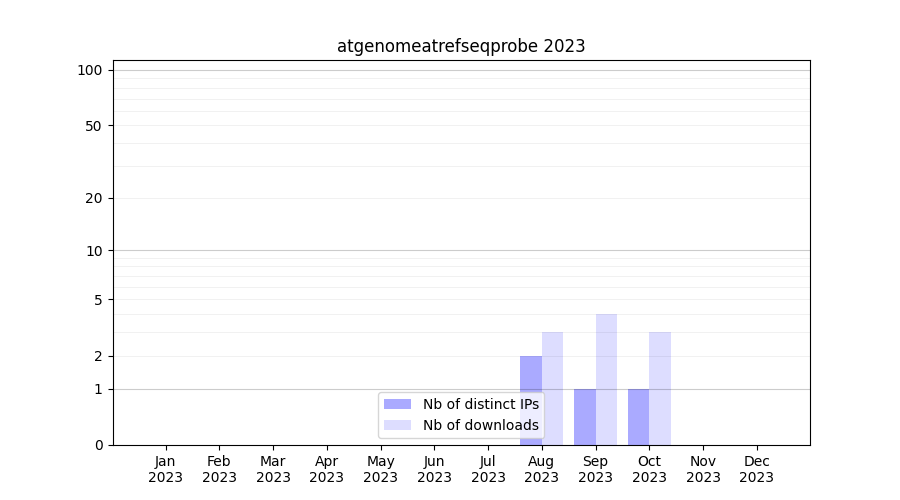900x500 pixels.
Task: Click the May 2023 x-axis label
Action: tap(380, 469)
